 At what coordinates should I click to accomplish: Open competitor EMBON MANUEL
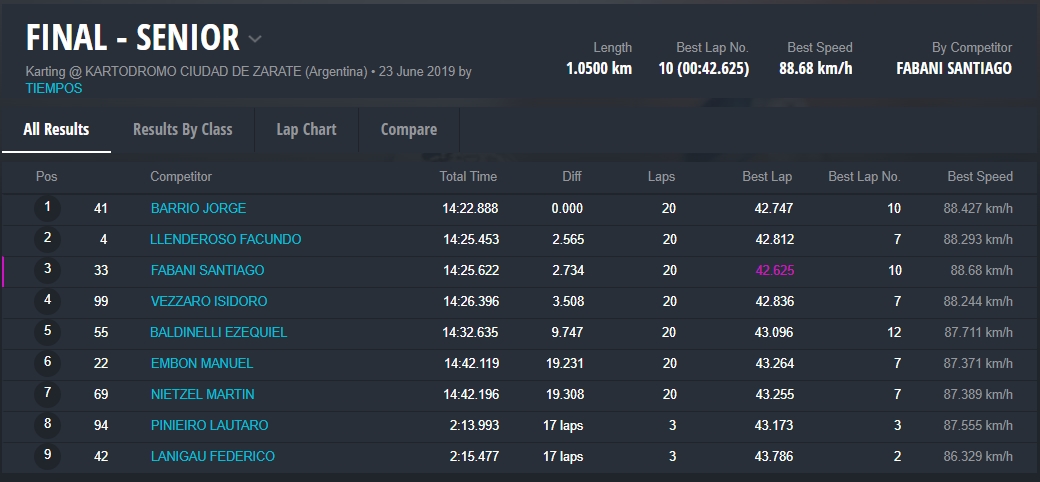click(x=201, y=363)
